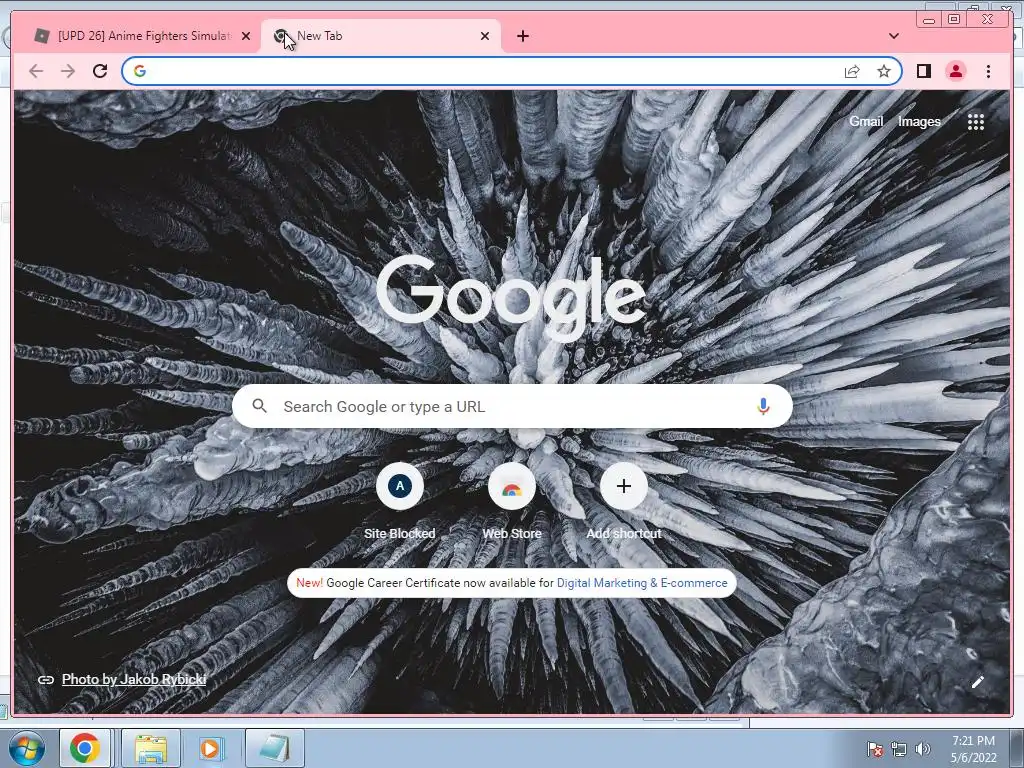Open a new tab with the plus button
The width and height of the screenshot is (1024, 768).
tap(522, 36)
